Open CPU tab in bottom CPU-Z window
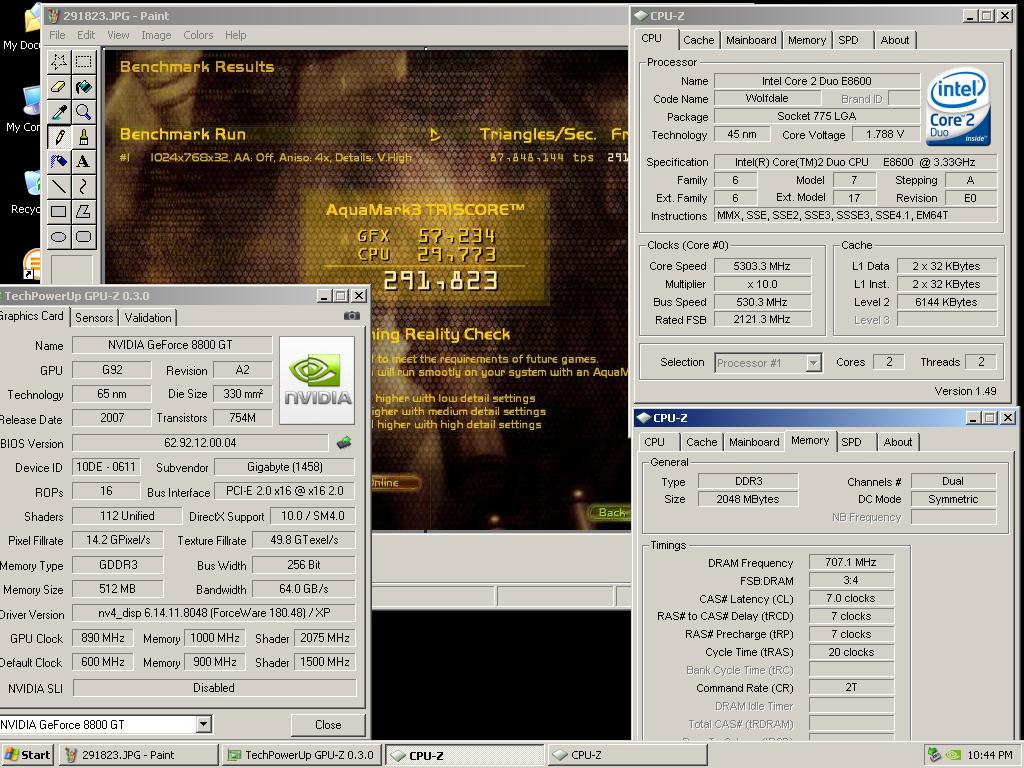This screenshot has height=768, width=1024. tap(654, 442)
